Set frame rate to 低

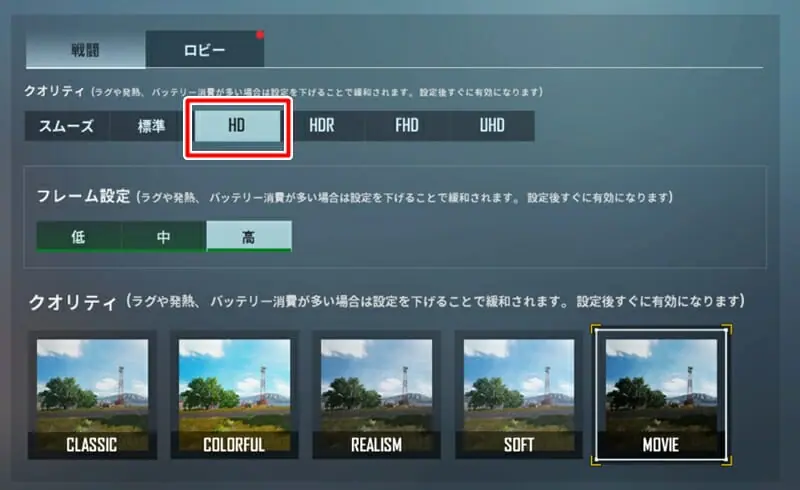coord(79,236)
